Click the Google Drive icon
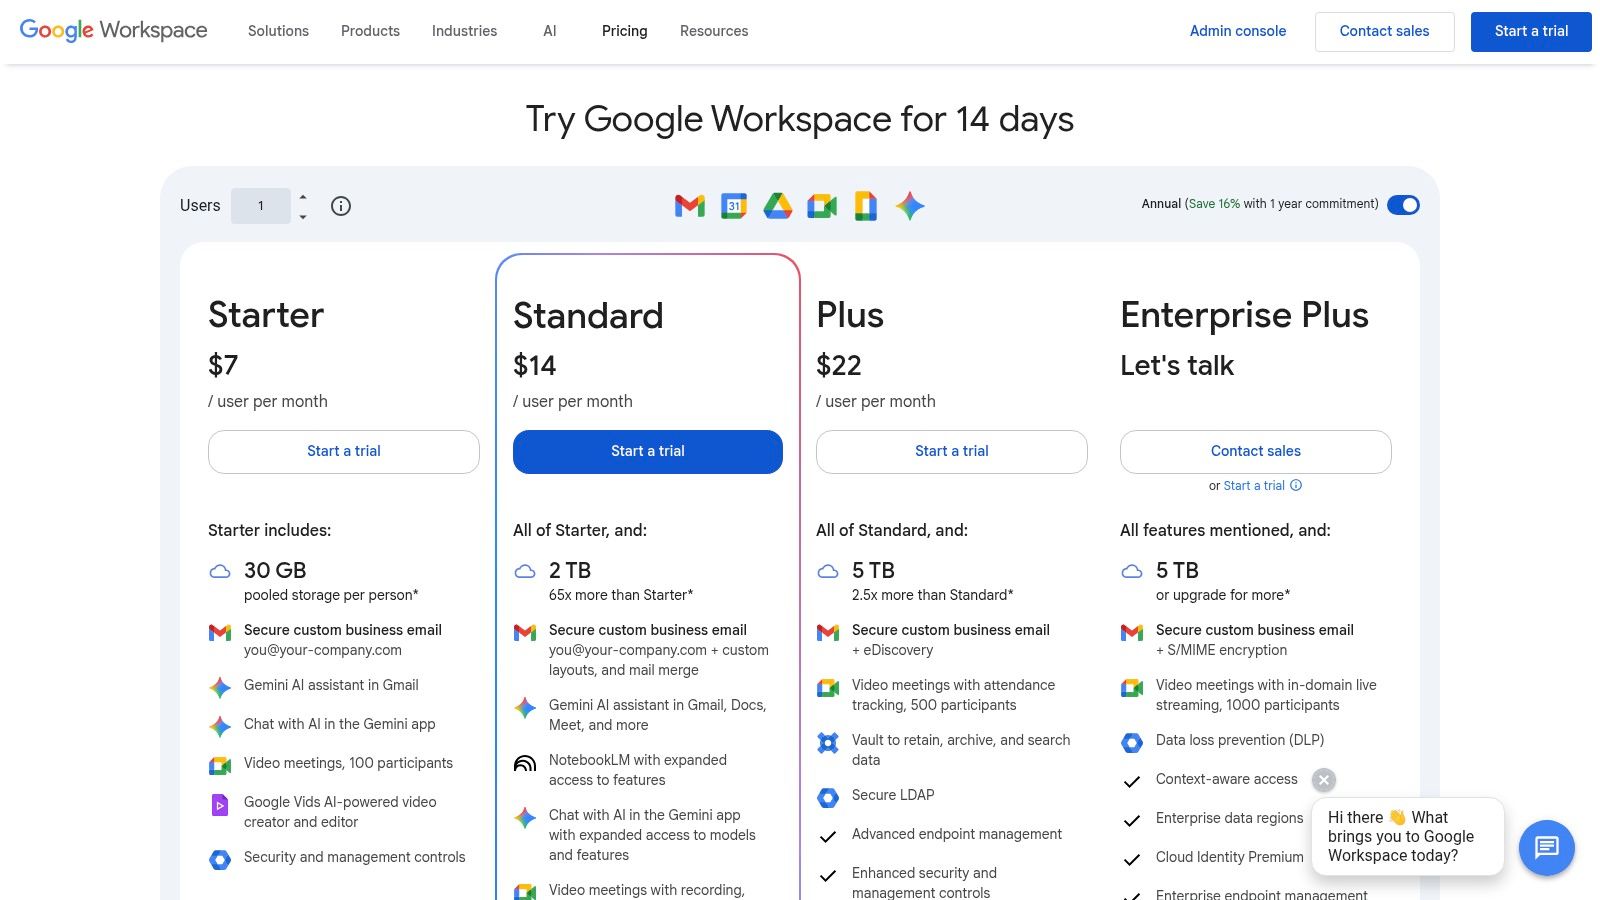Viewport: 1600px width, 900px height. pos(778,206)
